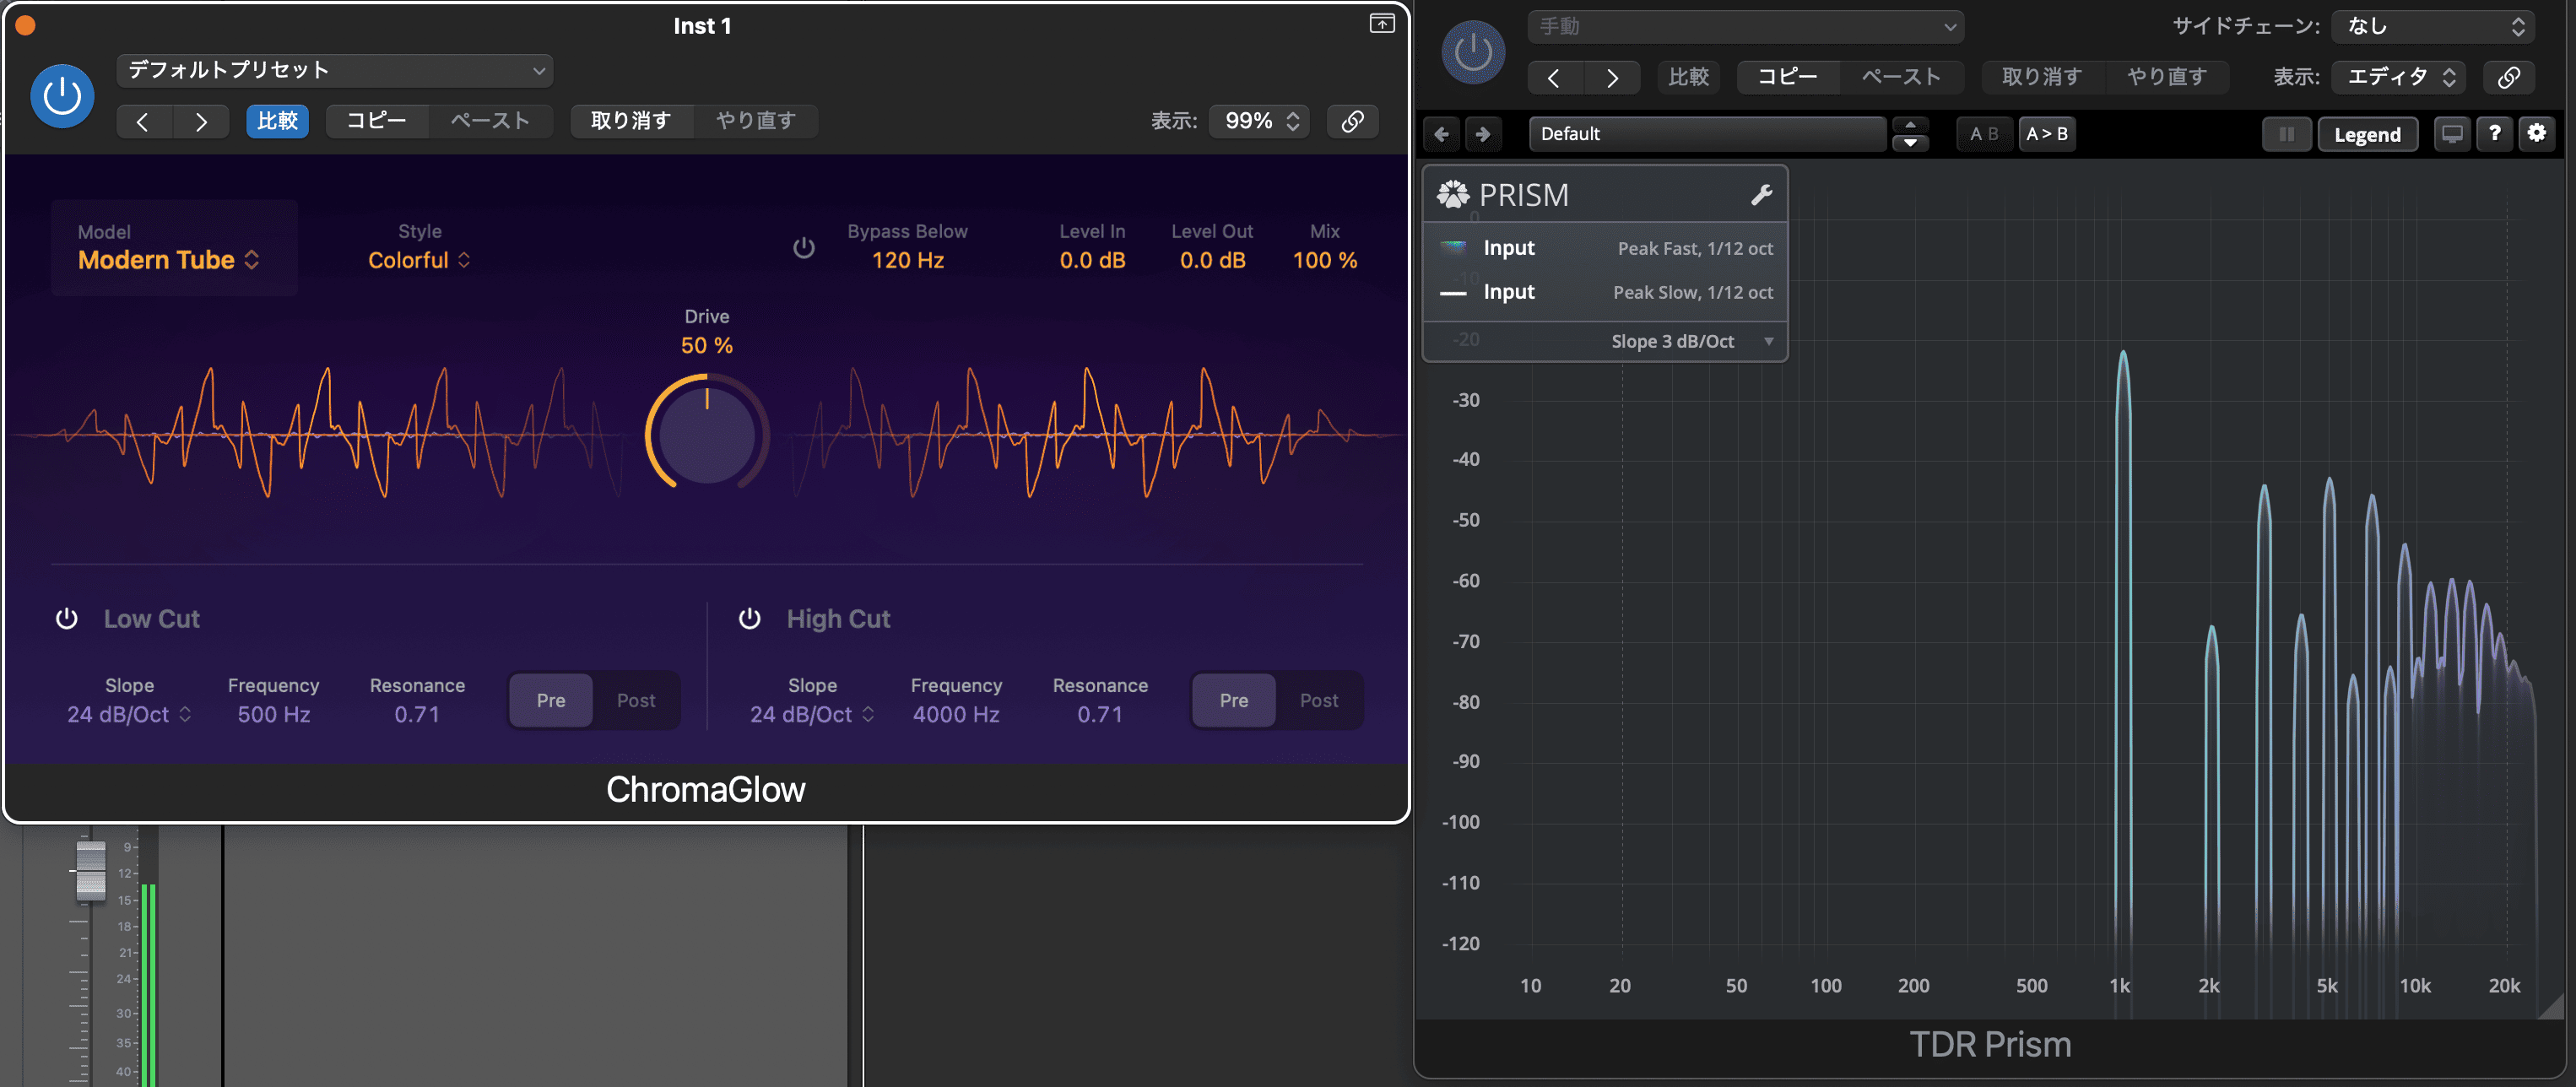Viewport: 2576px width, 1087px height.
Task: Toggle the A B compare button
Action: 1984,134
